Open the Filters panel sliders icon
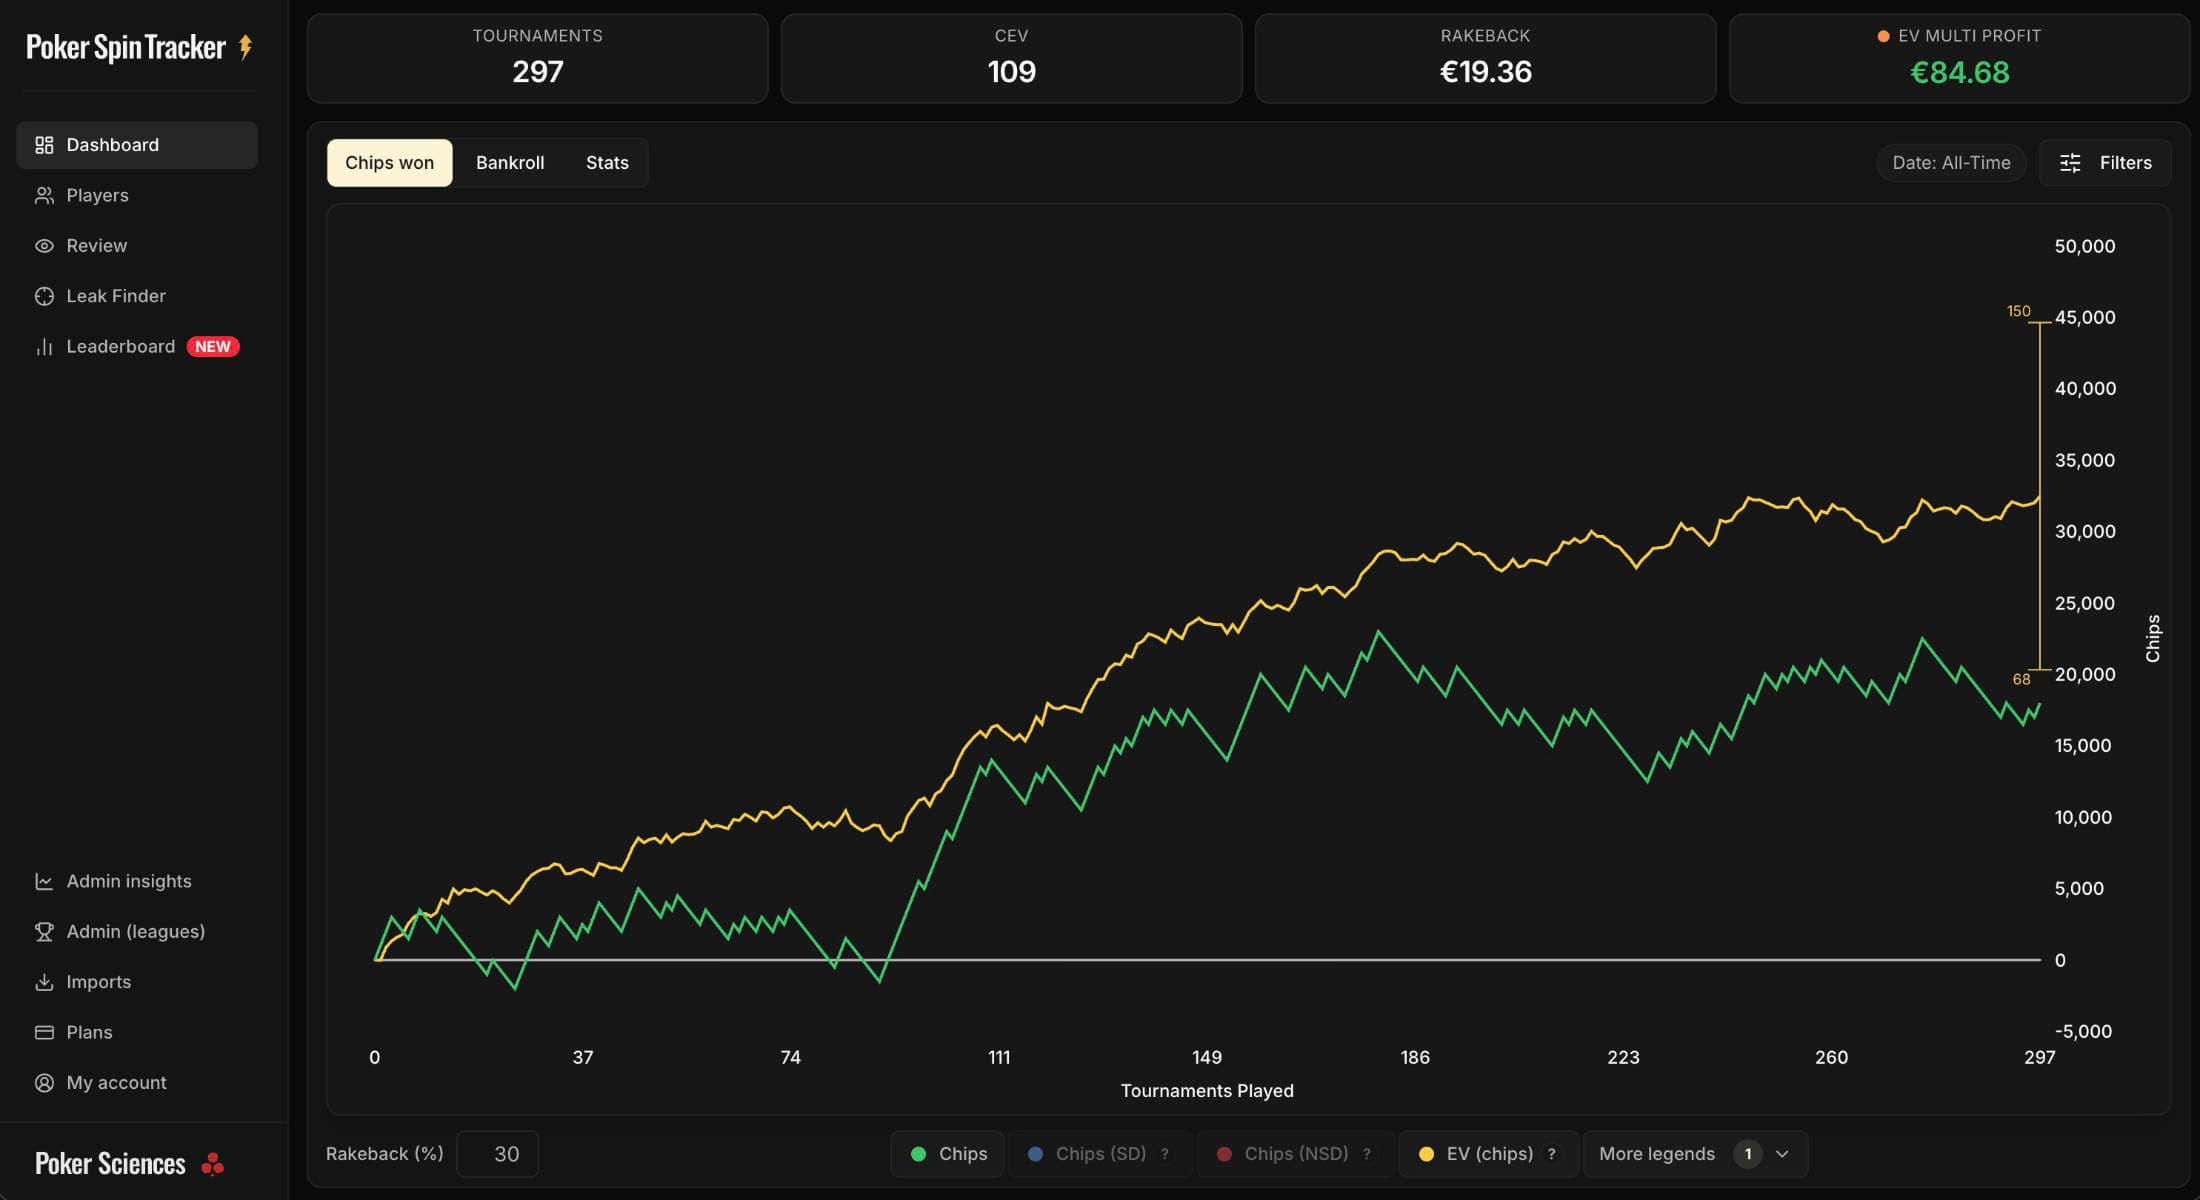 (2070, 163)
